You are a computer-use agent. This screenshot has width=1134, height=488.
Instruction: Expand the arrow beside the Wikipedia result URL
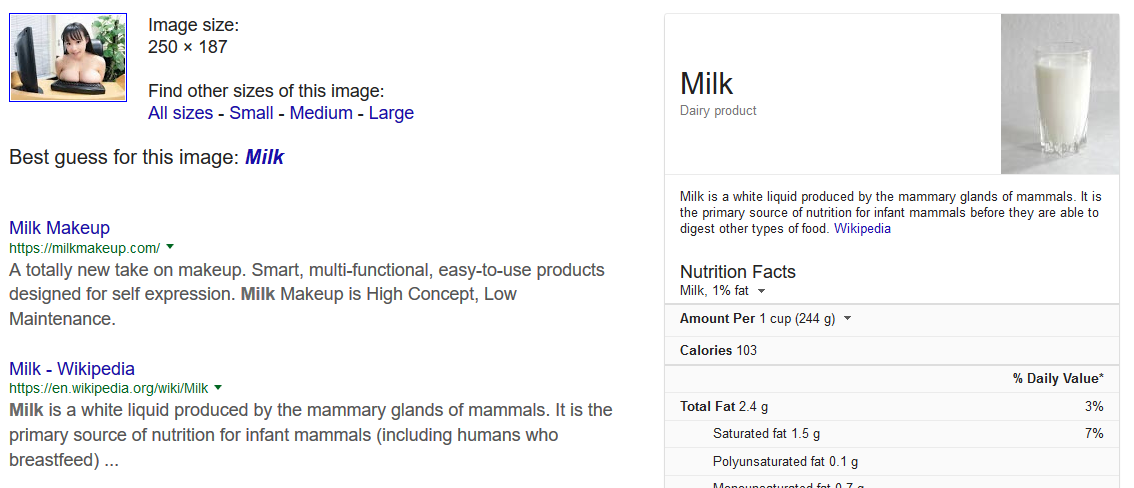coord(218,388)
